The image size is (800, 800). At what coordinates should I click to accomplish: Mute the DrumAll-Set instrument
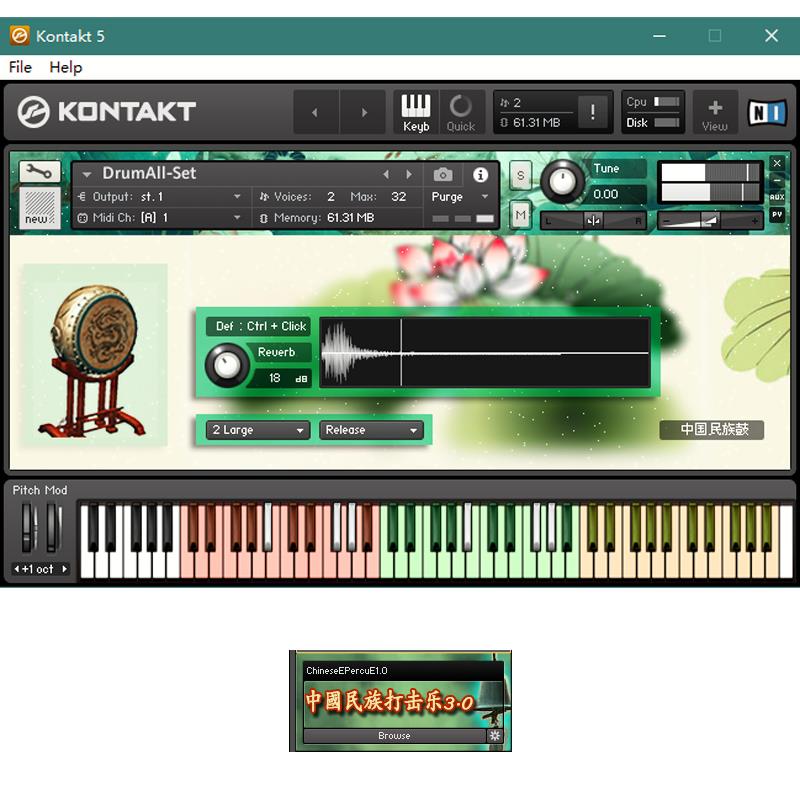tap(519, 215)
